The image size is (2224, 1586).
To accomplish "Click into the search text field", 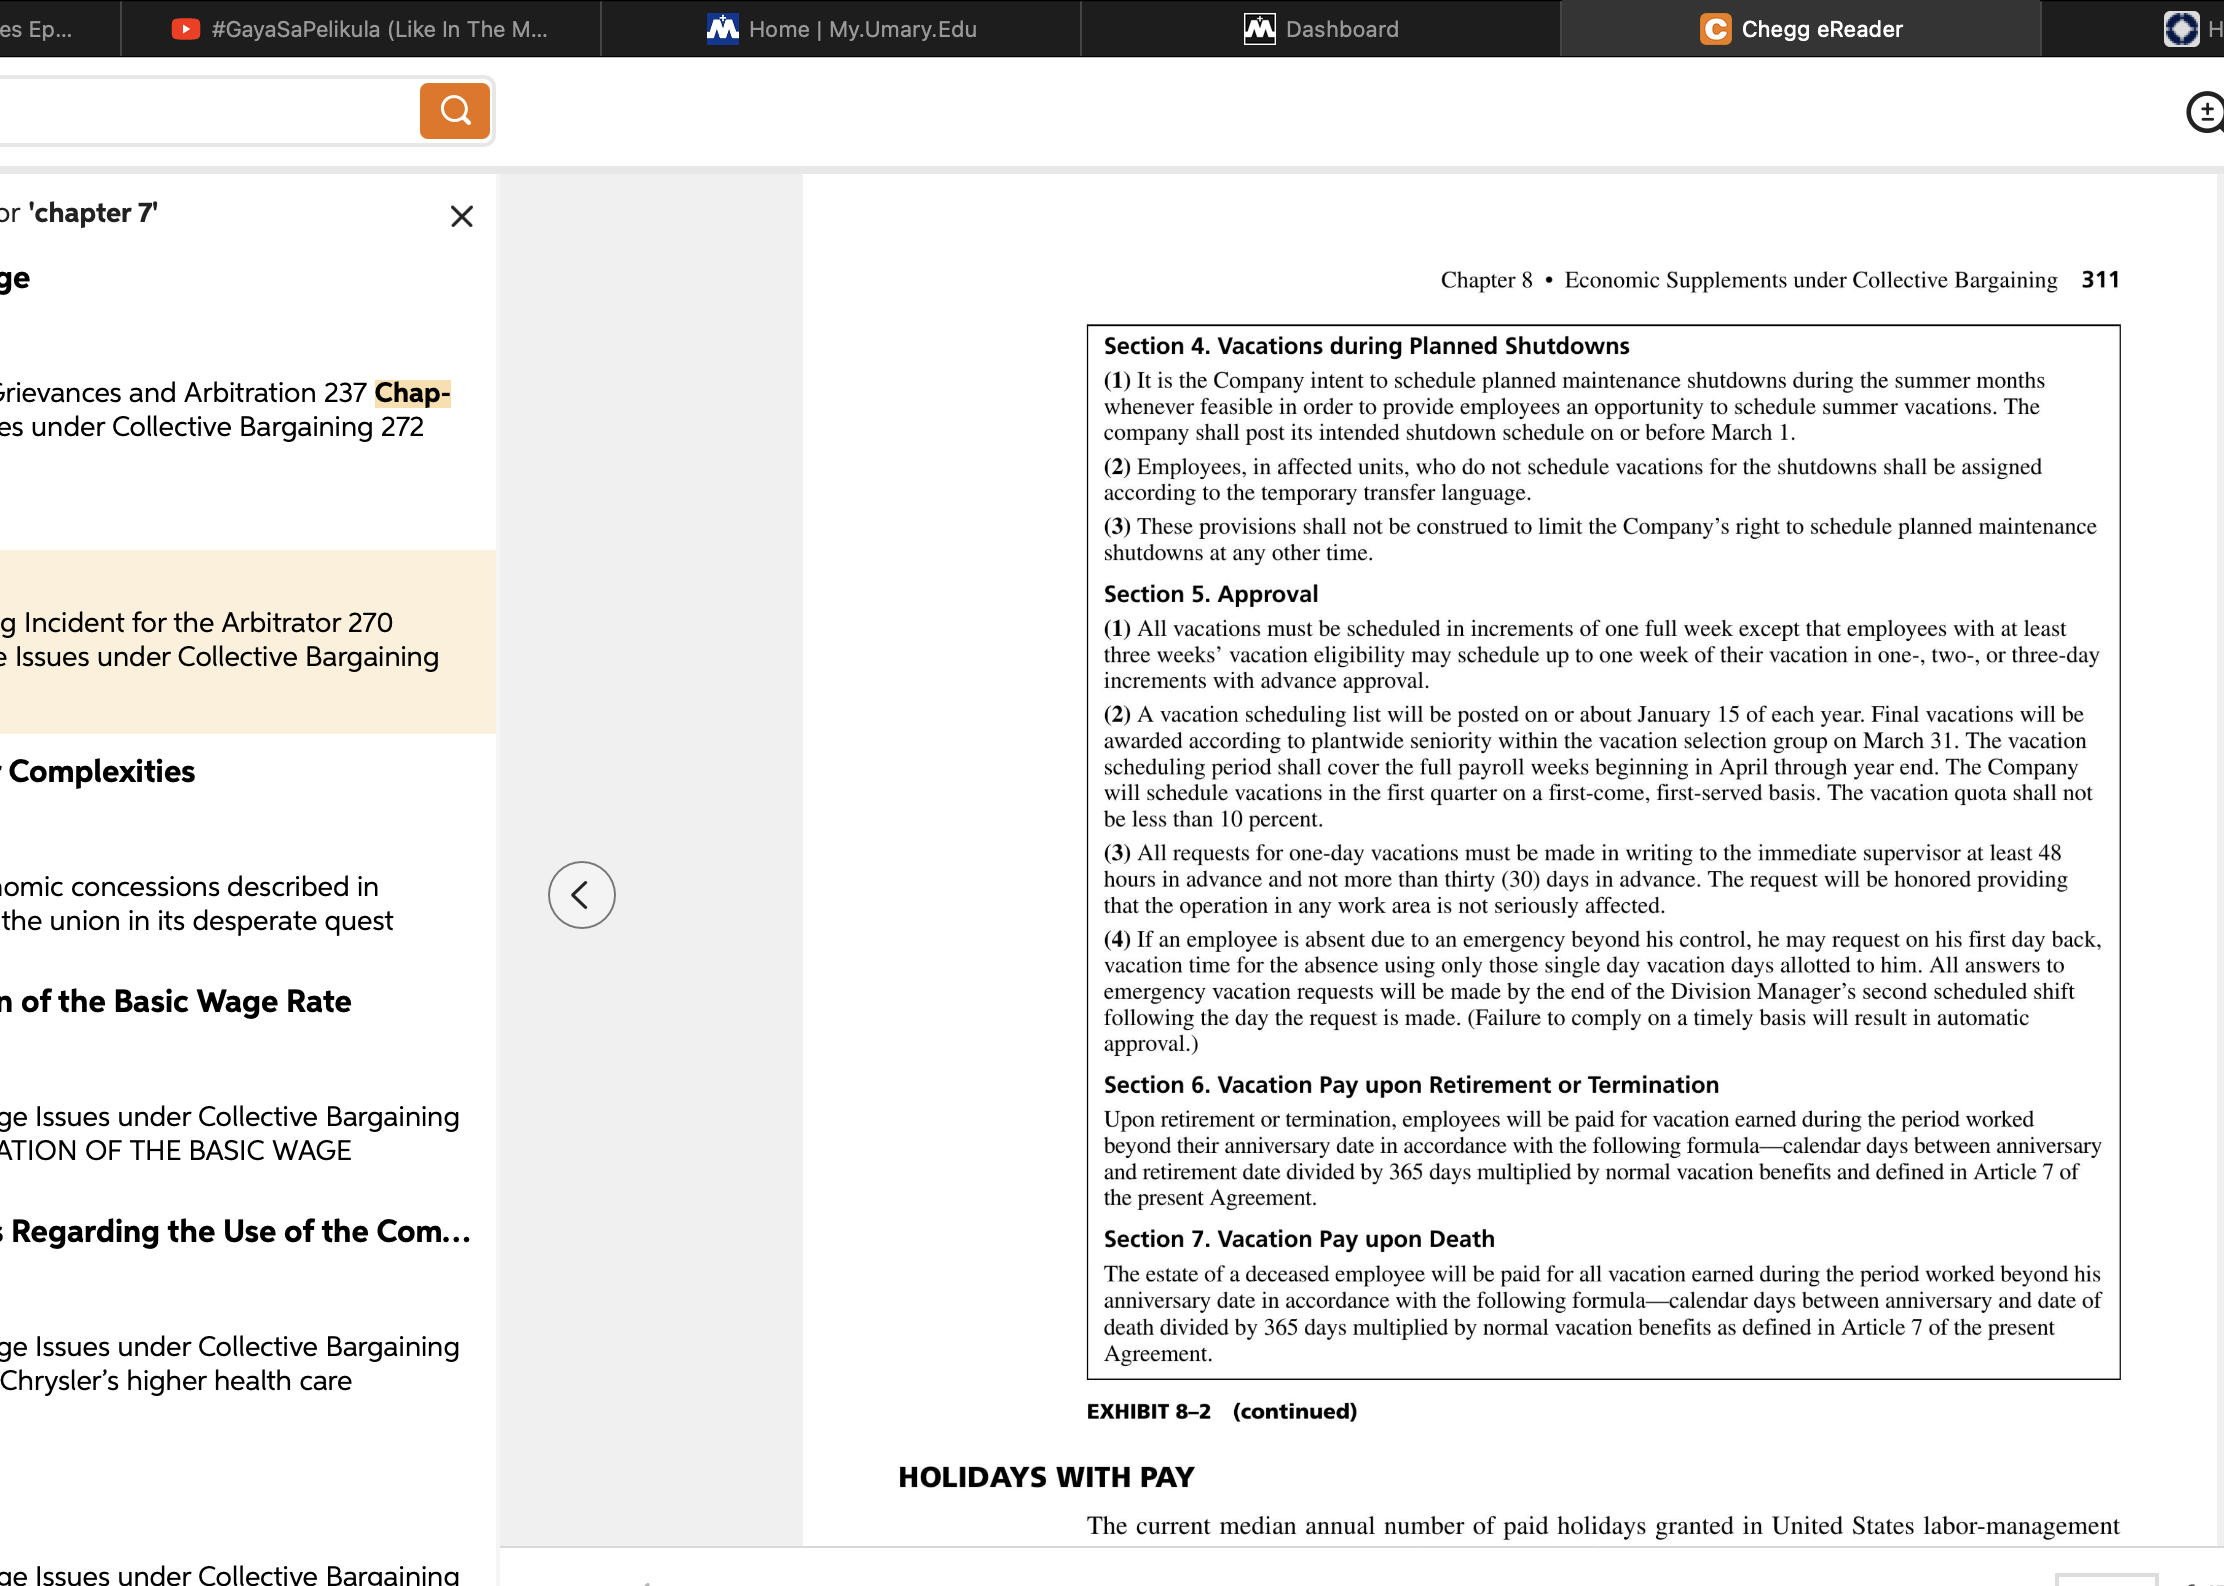I will click(208, 111).
